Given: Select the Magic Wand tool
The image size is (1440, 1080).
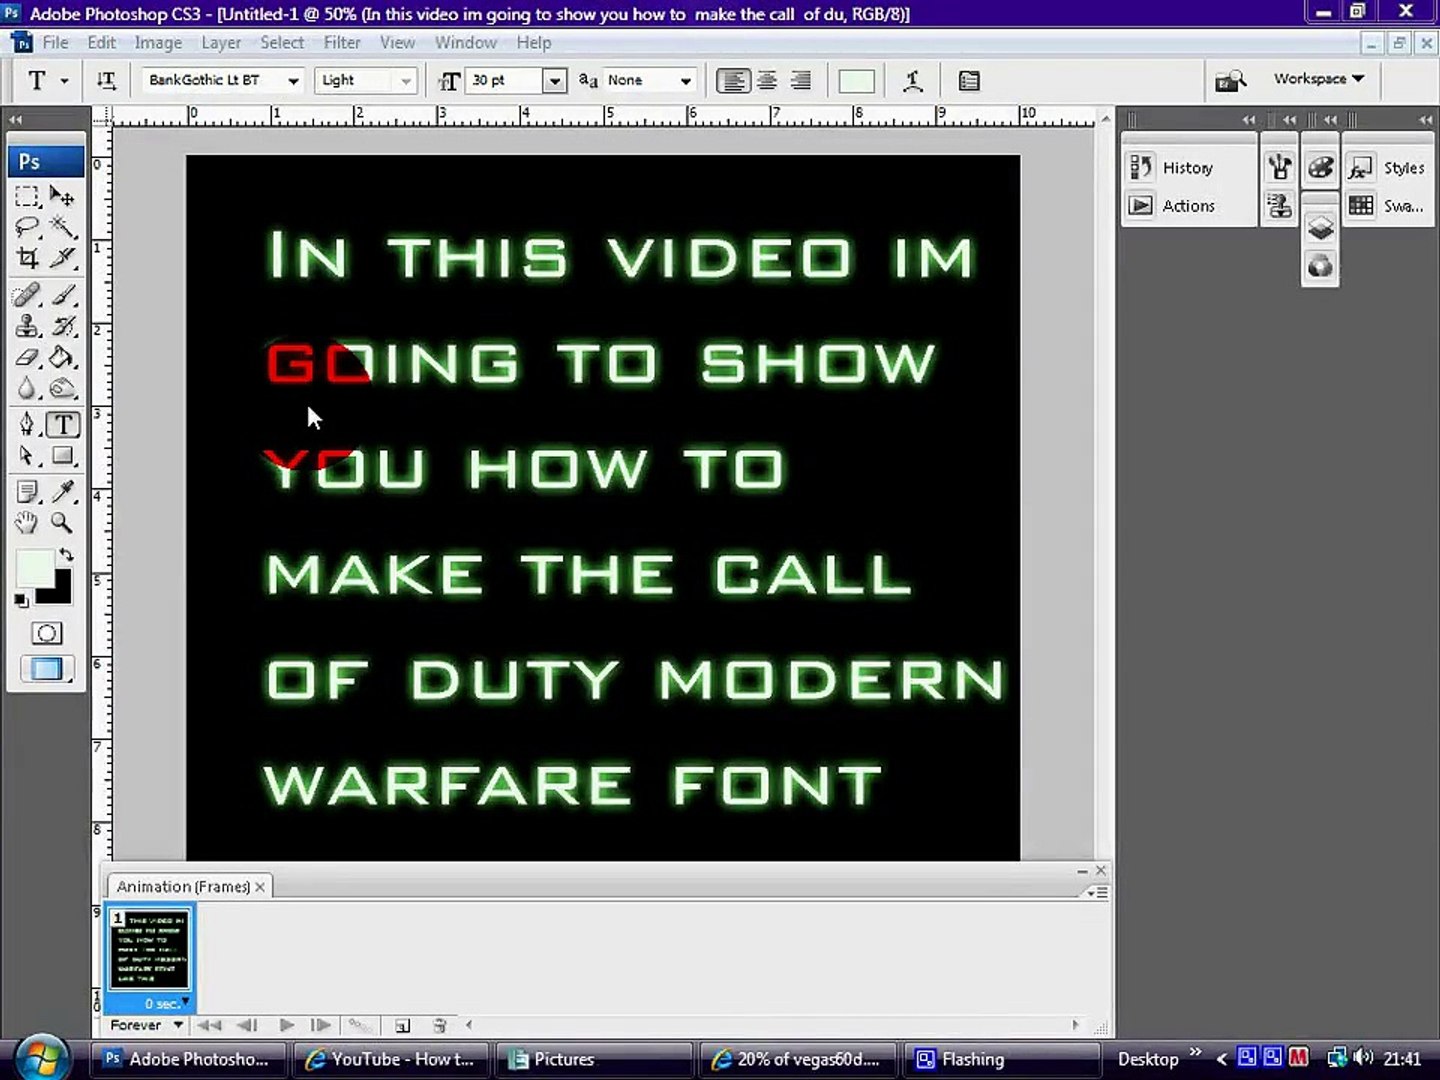Looking at the screenshot, I should tap(62, 227).
